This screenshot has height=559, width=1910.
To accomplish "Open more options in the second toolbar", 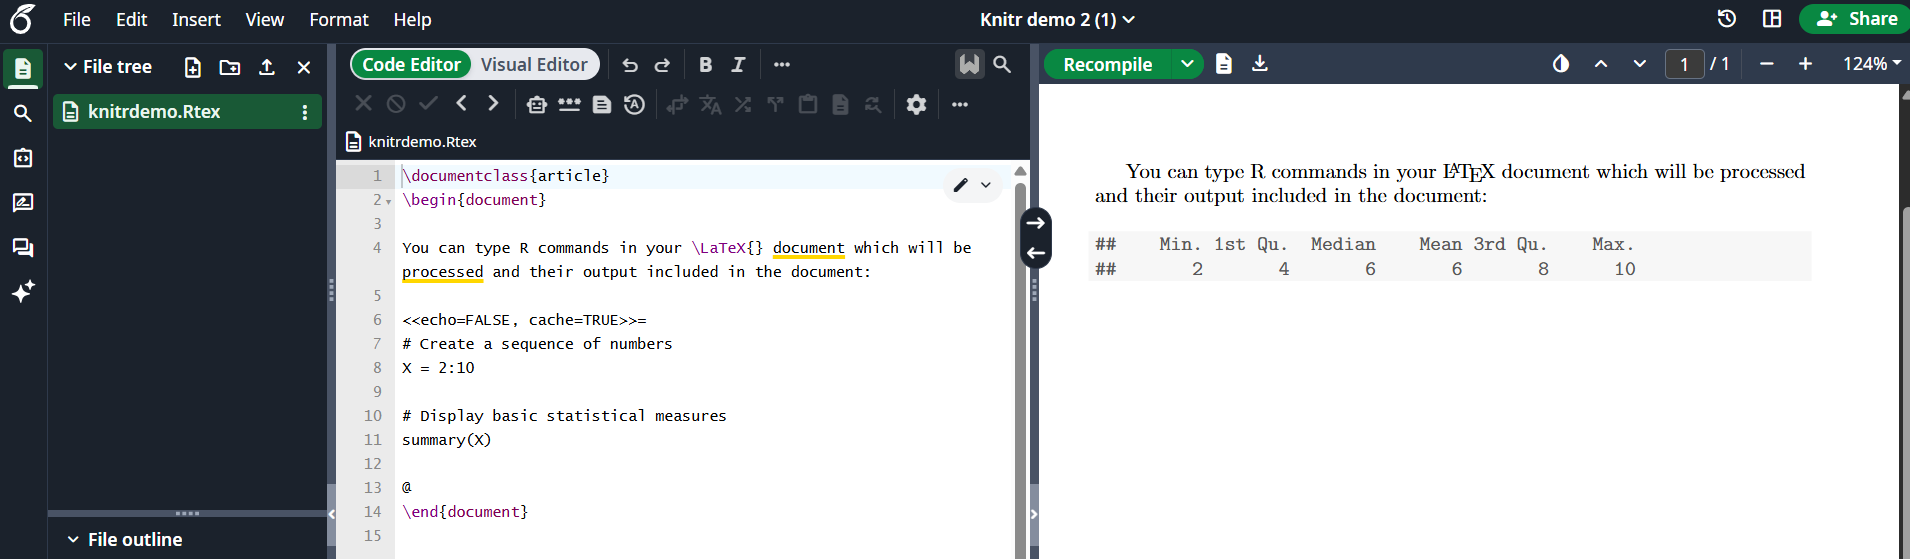I will pyautogui.click(x=960, y=104).
